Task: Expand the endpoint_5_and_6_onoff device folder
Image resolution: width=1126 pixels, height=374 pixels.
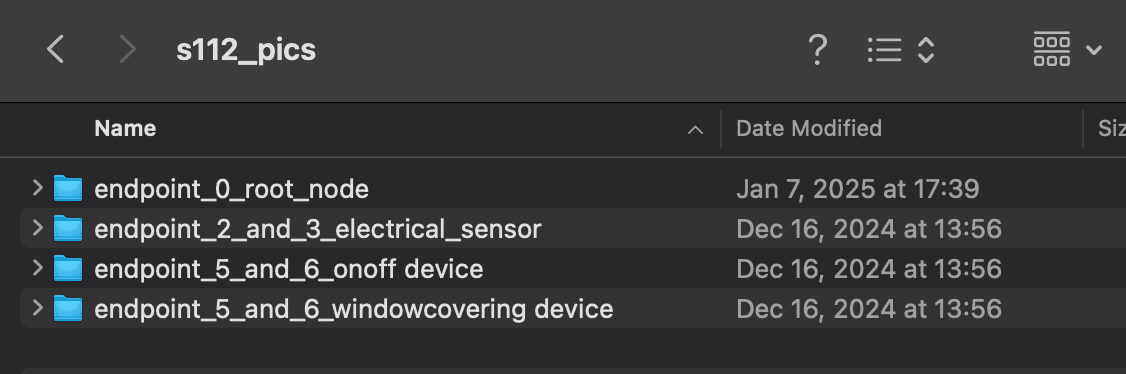Action: pyautogui.click(x=37, y=269)
